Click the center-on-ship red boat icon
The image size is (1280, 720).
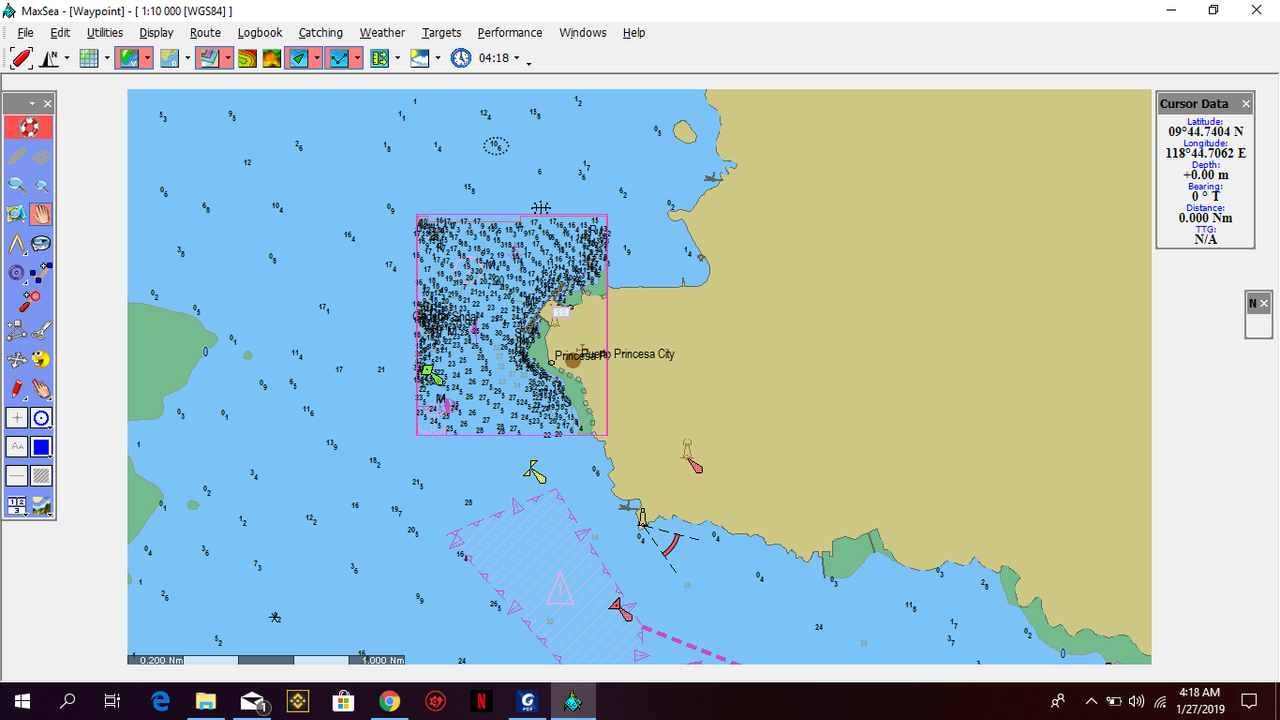[22, 58]
